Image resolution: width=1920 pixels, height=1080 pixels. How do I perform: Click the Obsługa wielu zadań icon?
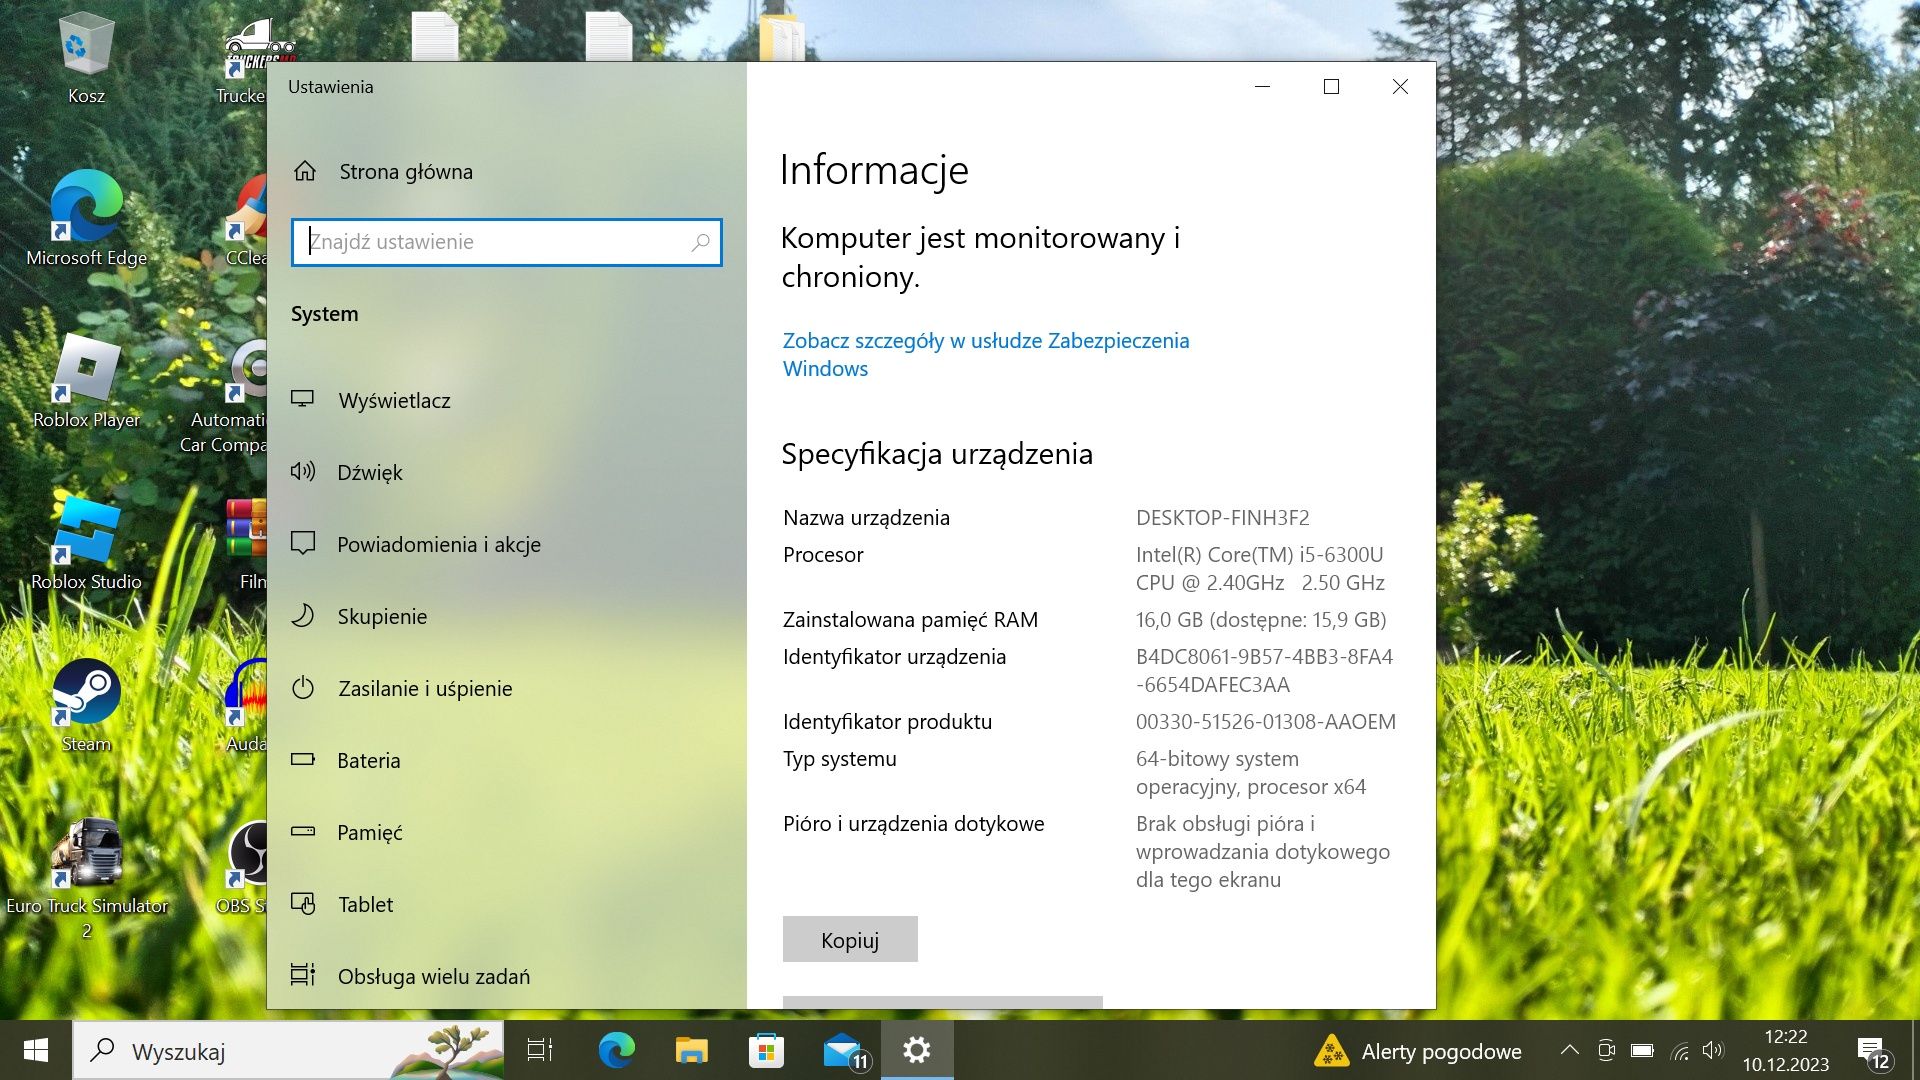[x=302, y=974]
